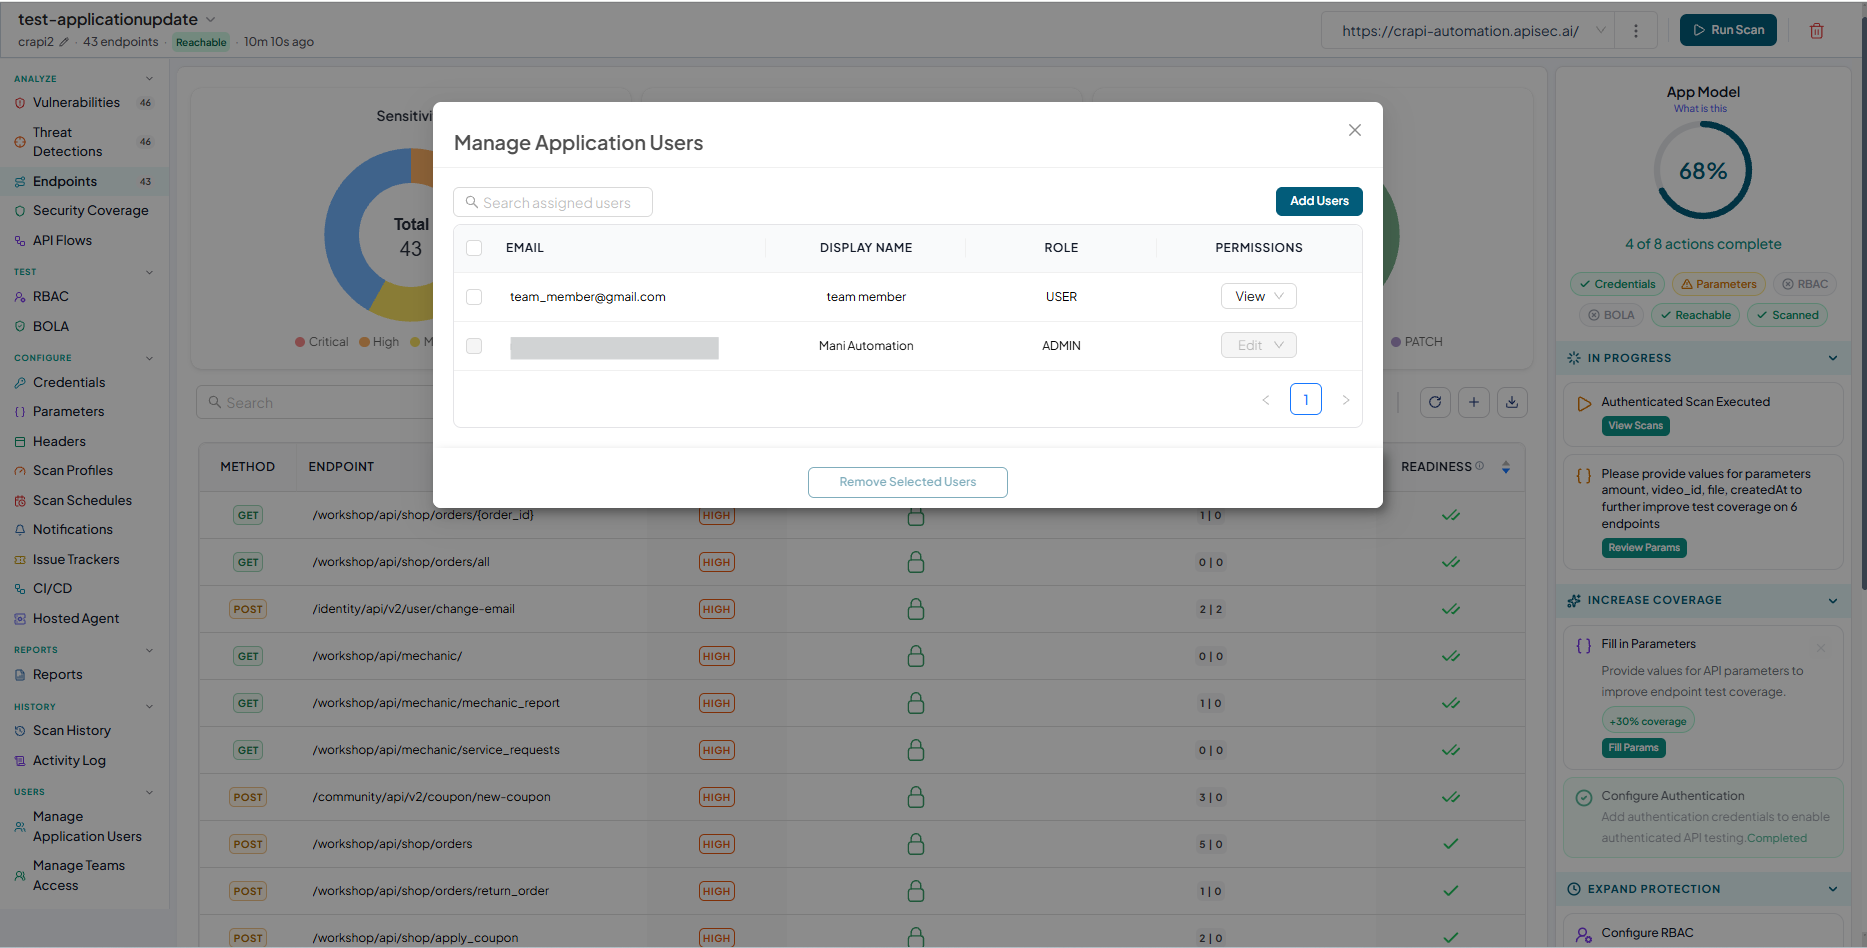Click the Hosted Agent icon in sidebar
This screenshot has height=948, width=1867.
20,619
